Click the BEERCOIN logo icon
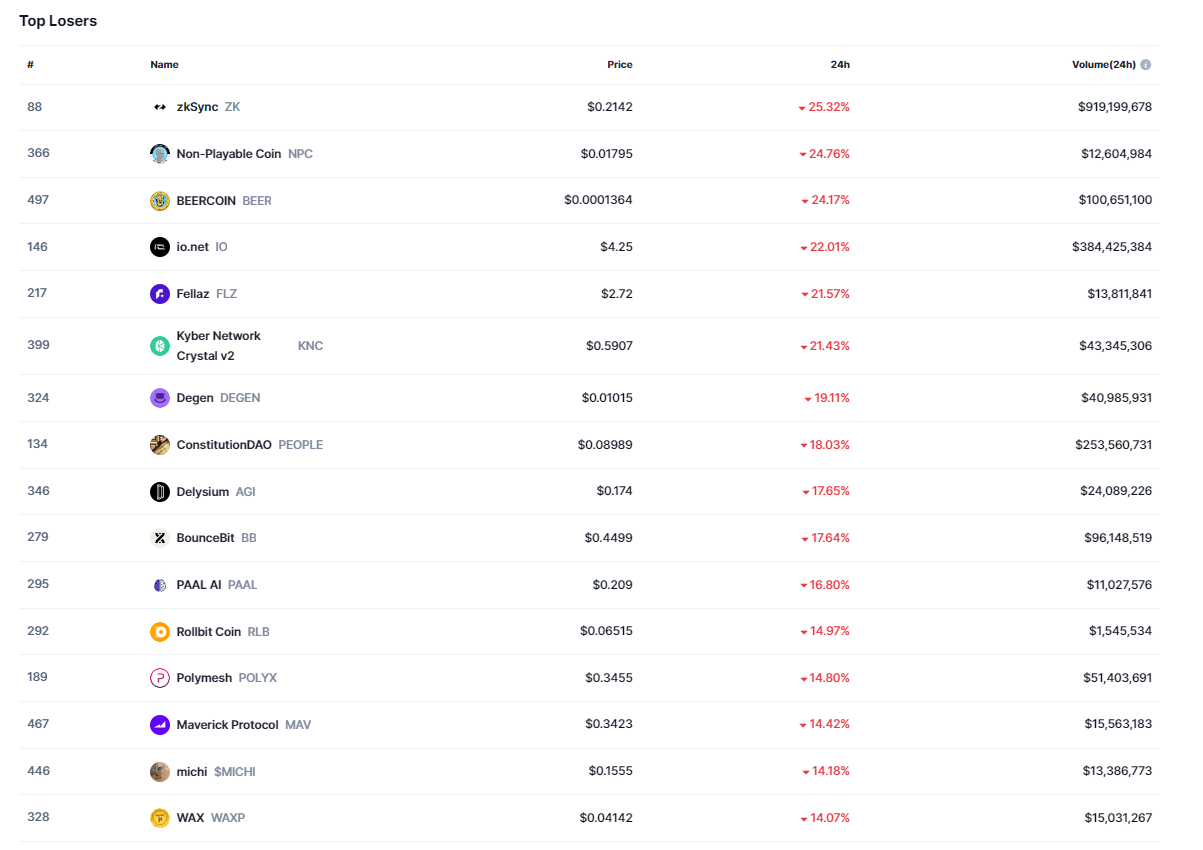 pos(160,201)
